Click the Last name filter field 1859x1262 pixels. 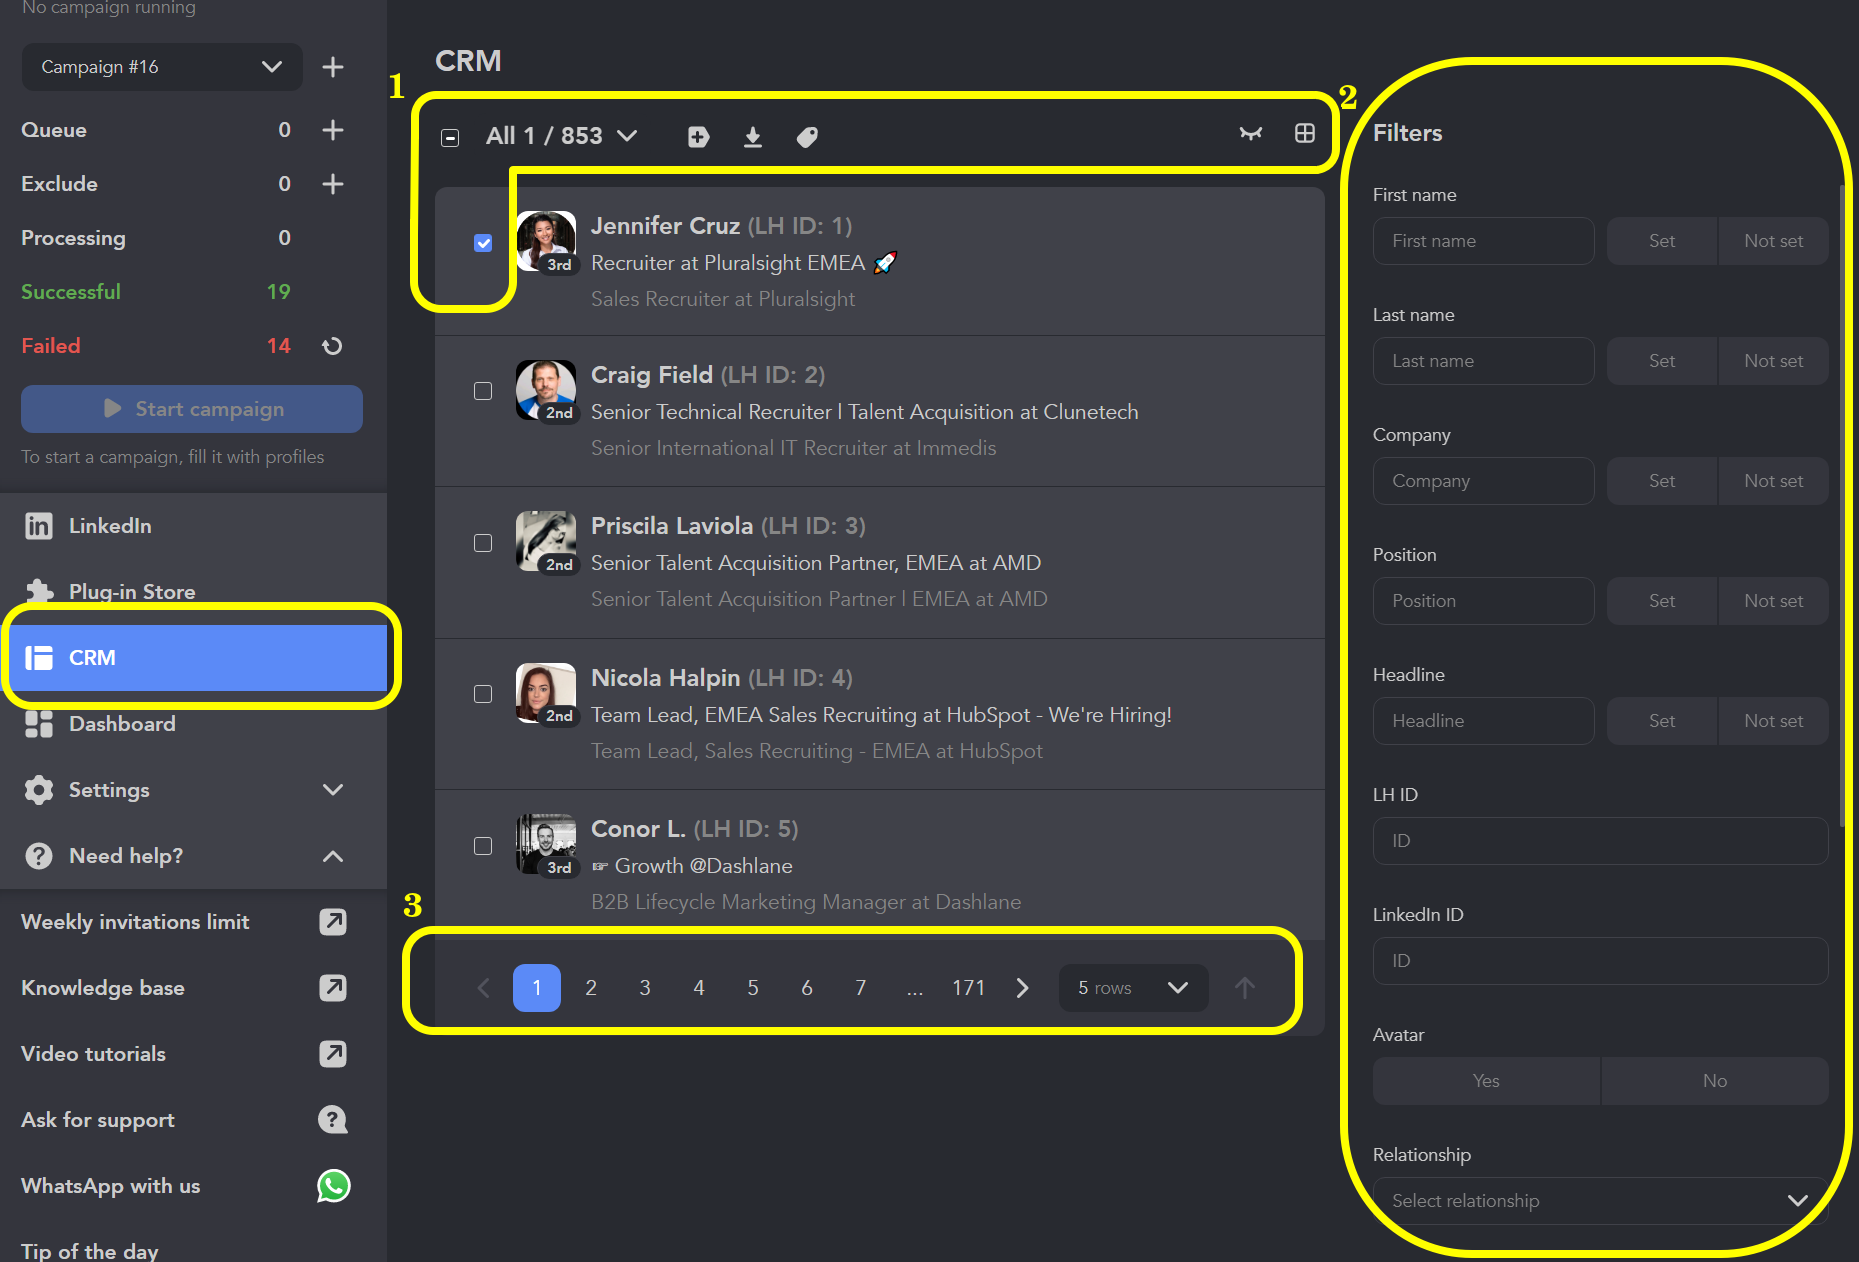pos(1483,361)
